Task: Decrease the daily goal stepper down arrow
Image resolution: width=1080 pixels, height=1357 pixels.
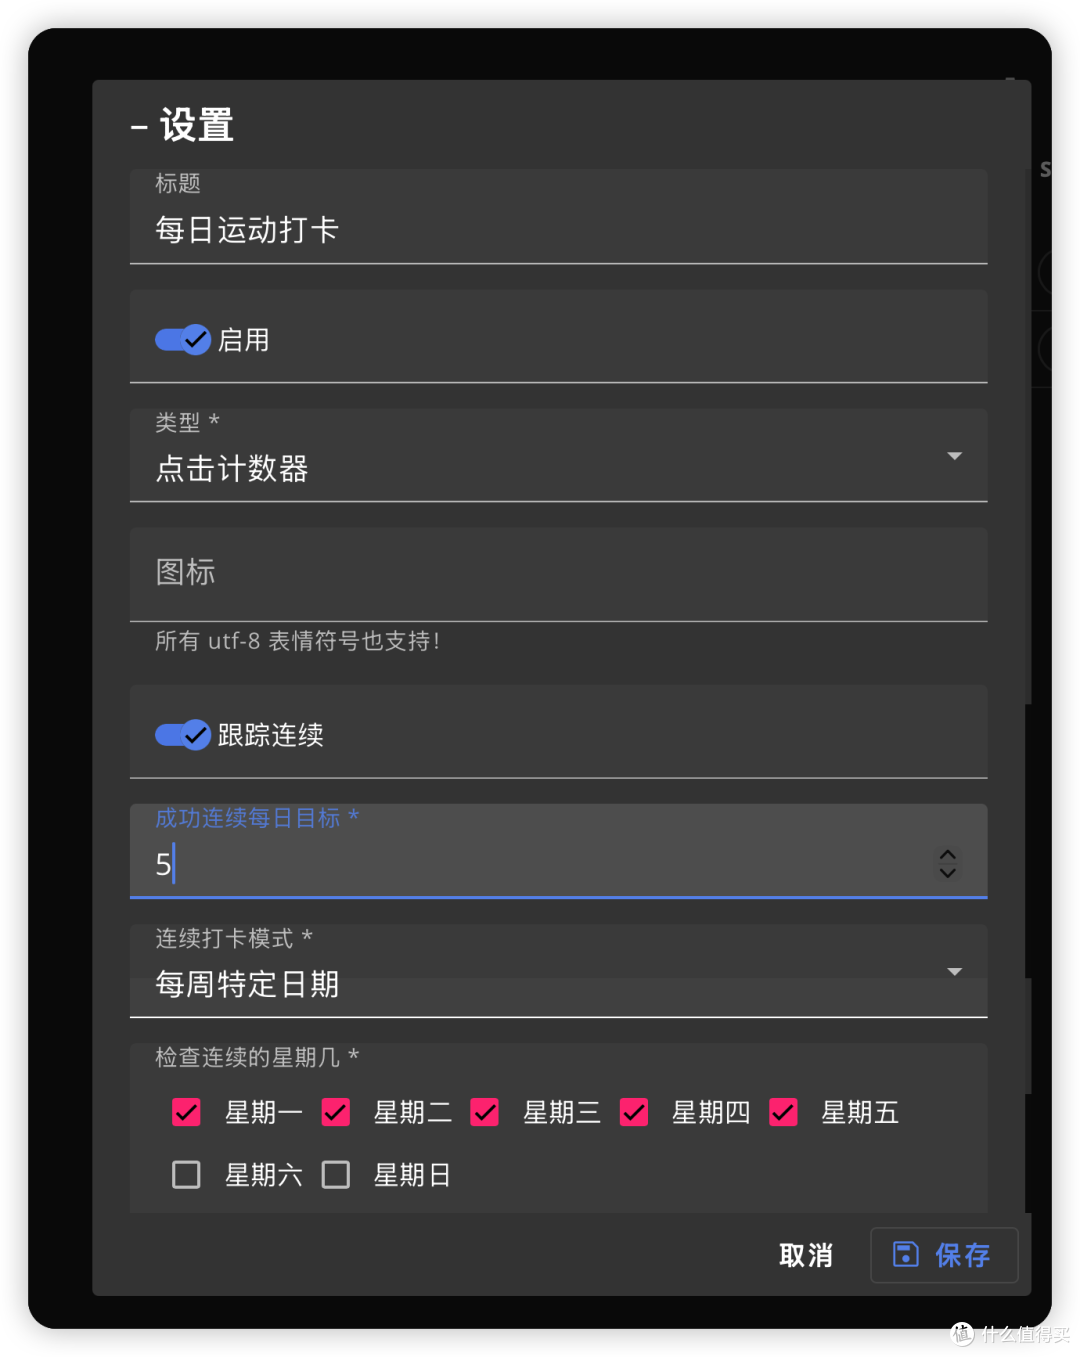Action: (x=947, y=872)
